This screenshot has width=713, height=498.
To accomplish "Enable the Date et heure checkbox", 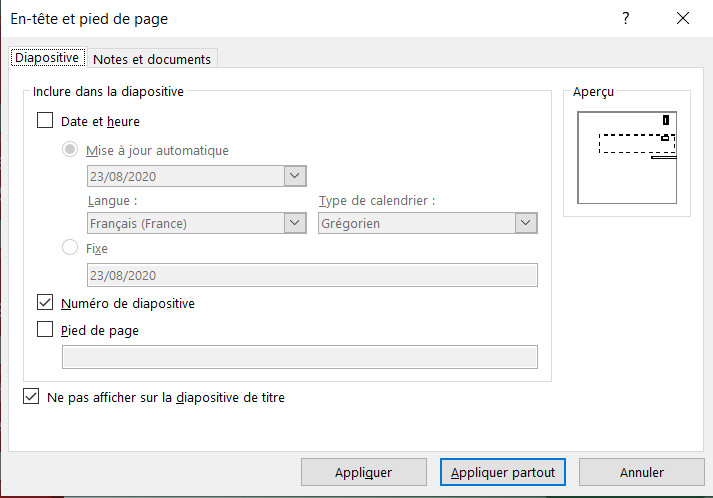I will (45, 121).
